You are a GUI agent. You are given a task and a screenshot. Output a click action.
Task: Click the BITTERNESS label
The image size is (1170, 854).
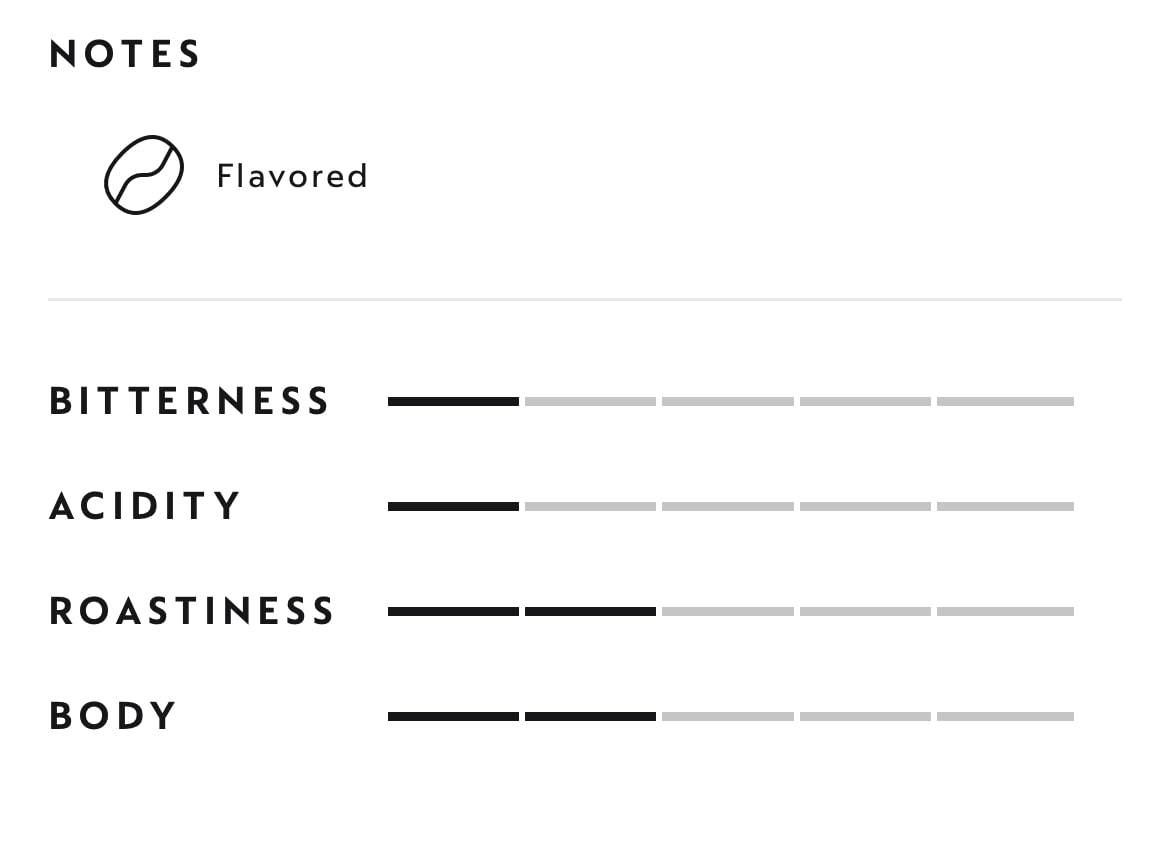click(x=189, y=401)
